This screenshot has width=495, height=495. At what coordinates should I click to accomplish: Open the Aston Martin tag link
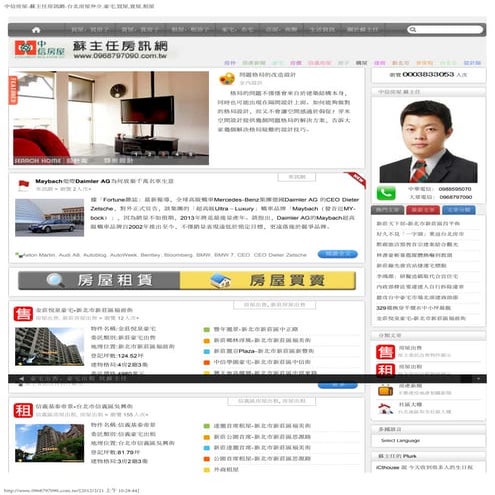39,255
